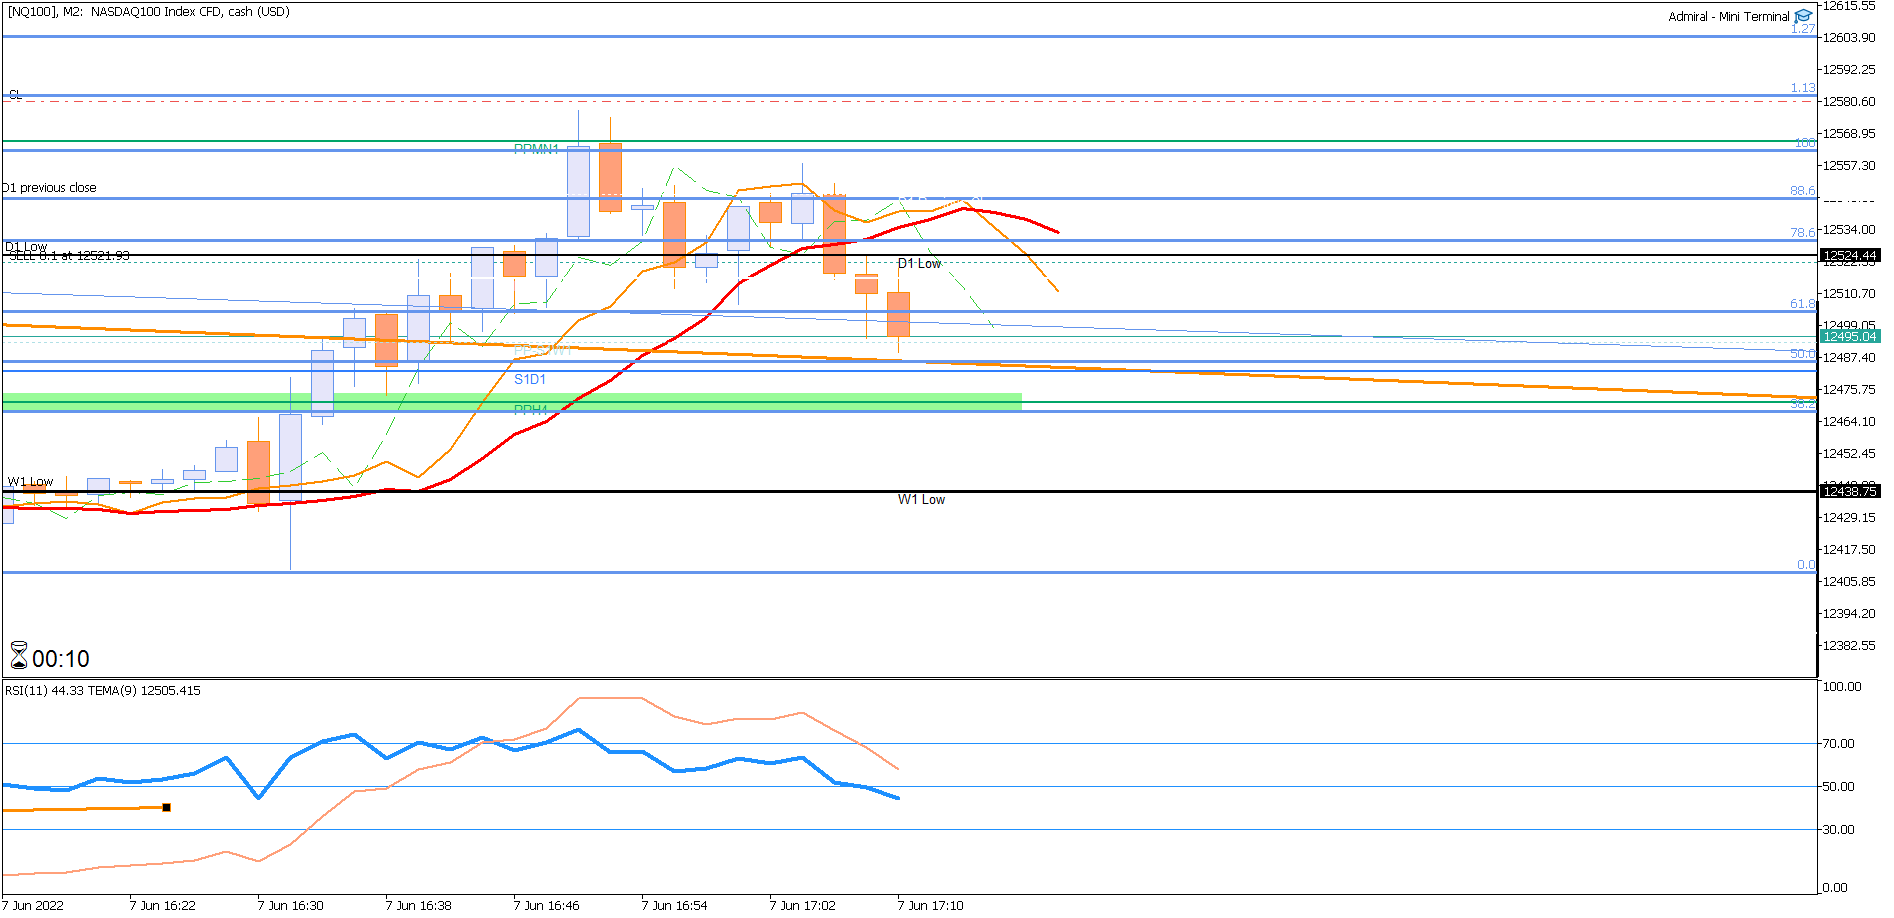The height and width of the screenshot is (918, 1894).
Task: Click the 'D1 previous close' line label
Action: tap(50, 188)
